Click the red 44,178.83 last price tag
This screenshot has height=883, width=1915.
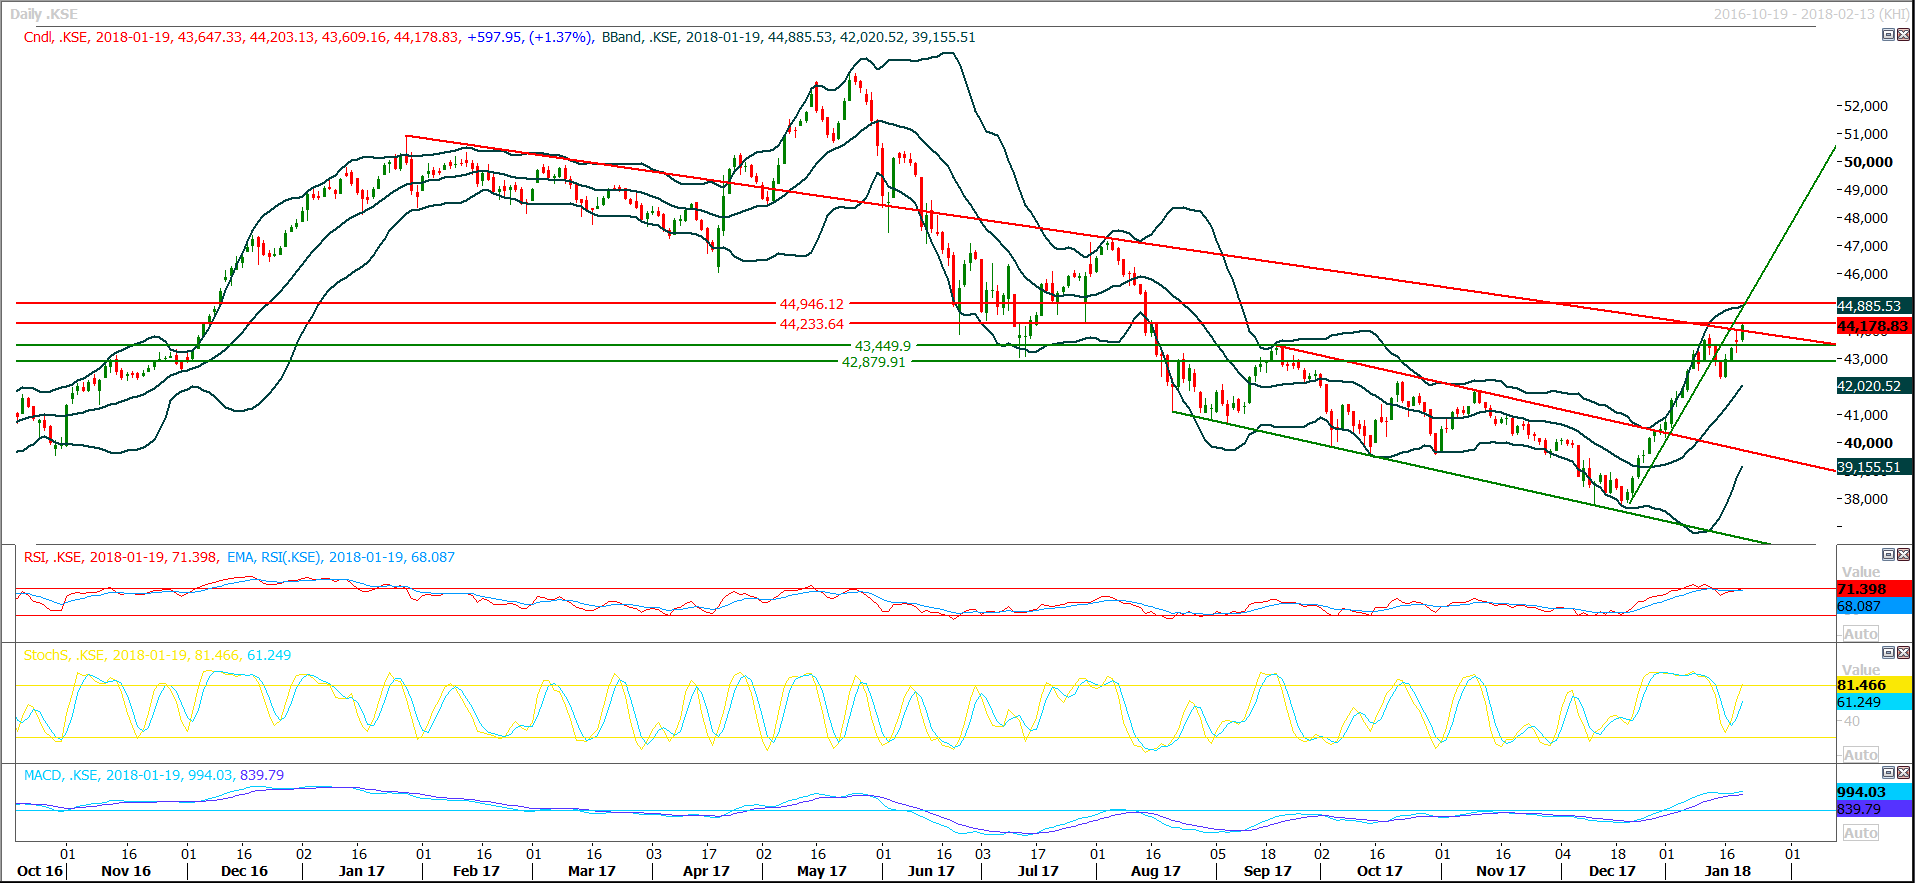click(1874, 326)
